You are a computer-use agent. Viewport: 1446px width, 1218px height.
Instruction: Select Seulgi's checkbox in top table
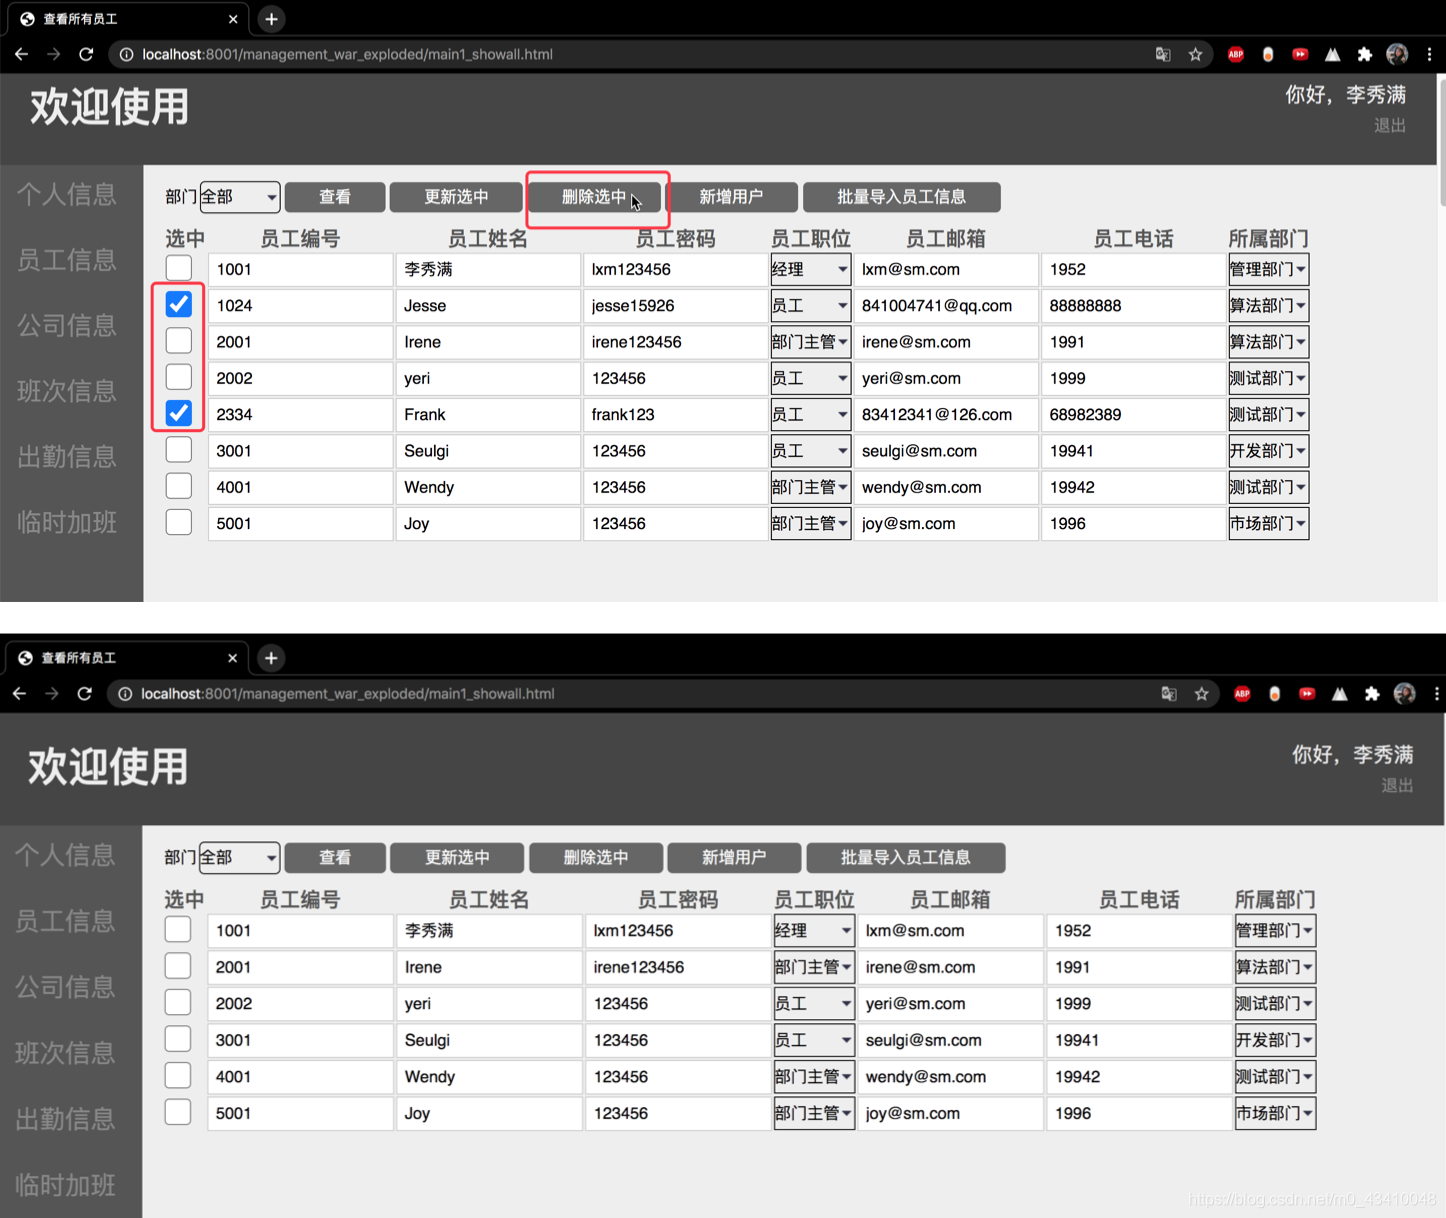coord(179,449)
